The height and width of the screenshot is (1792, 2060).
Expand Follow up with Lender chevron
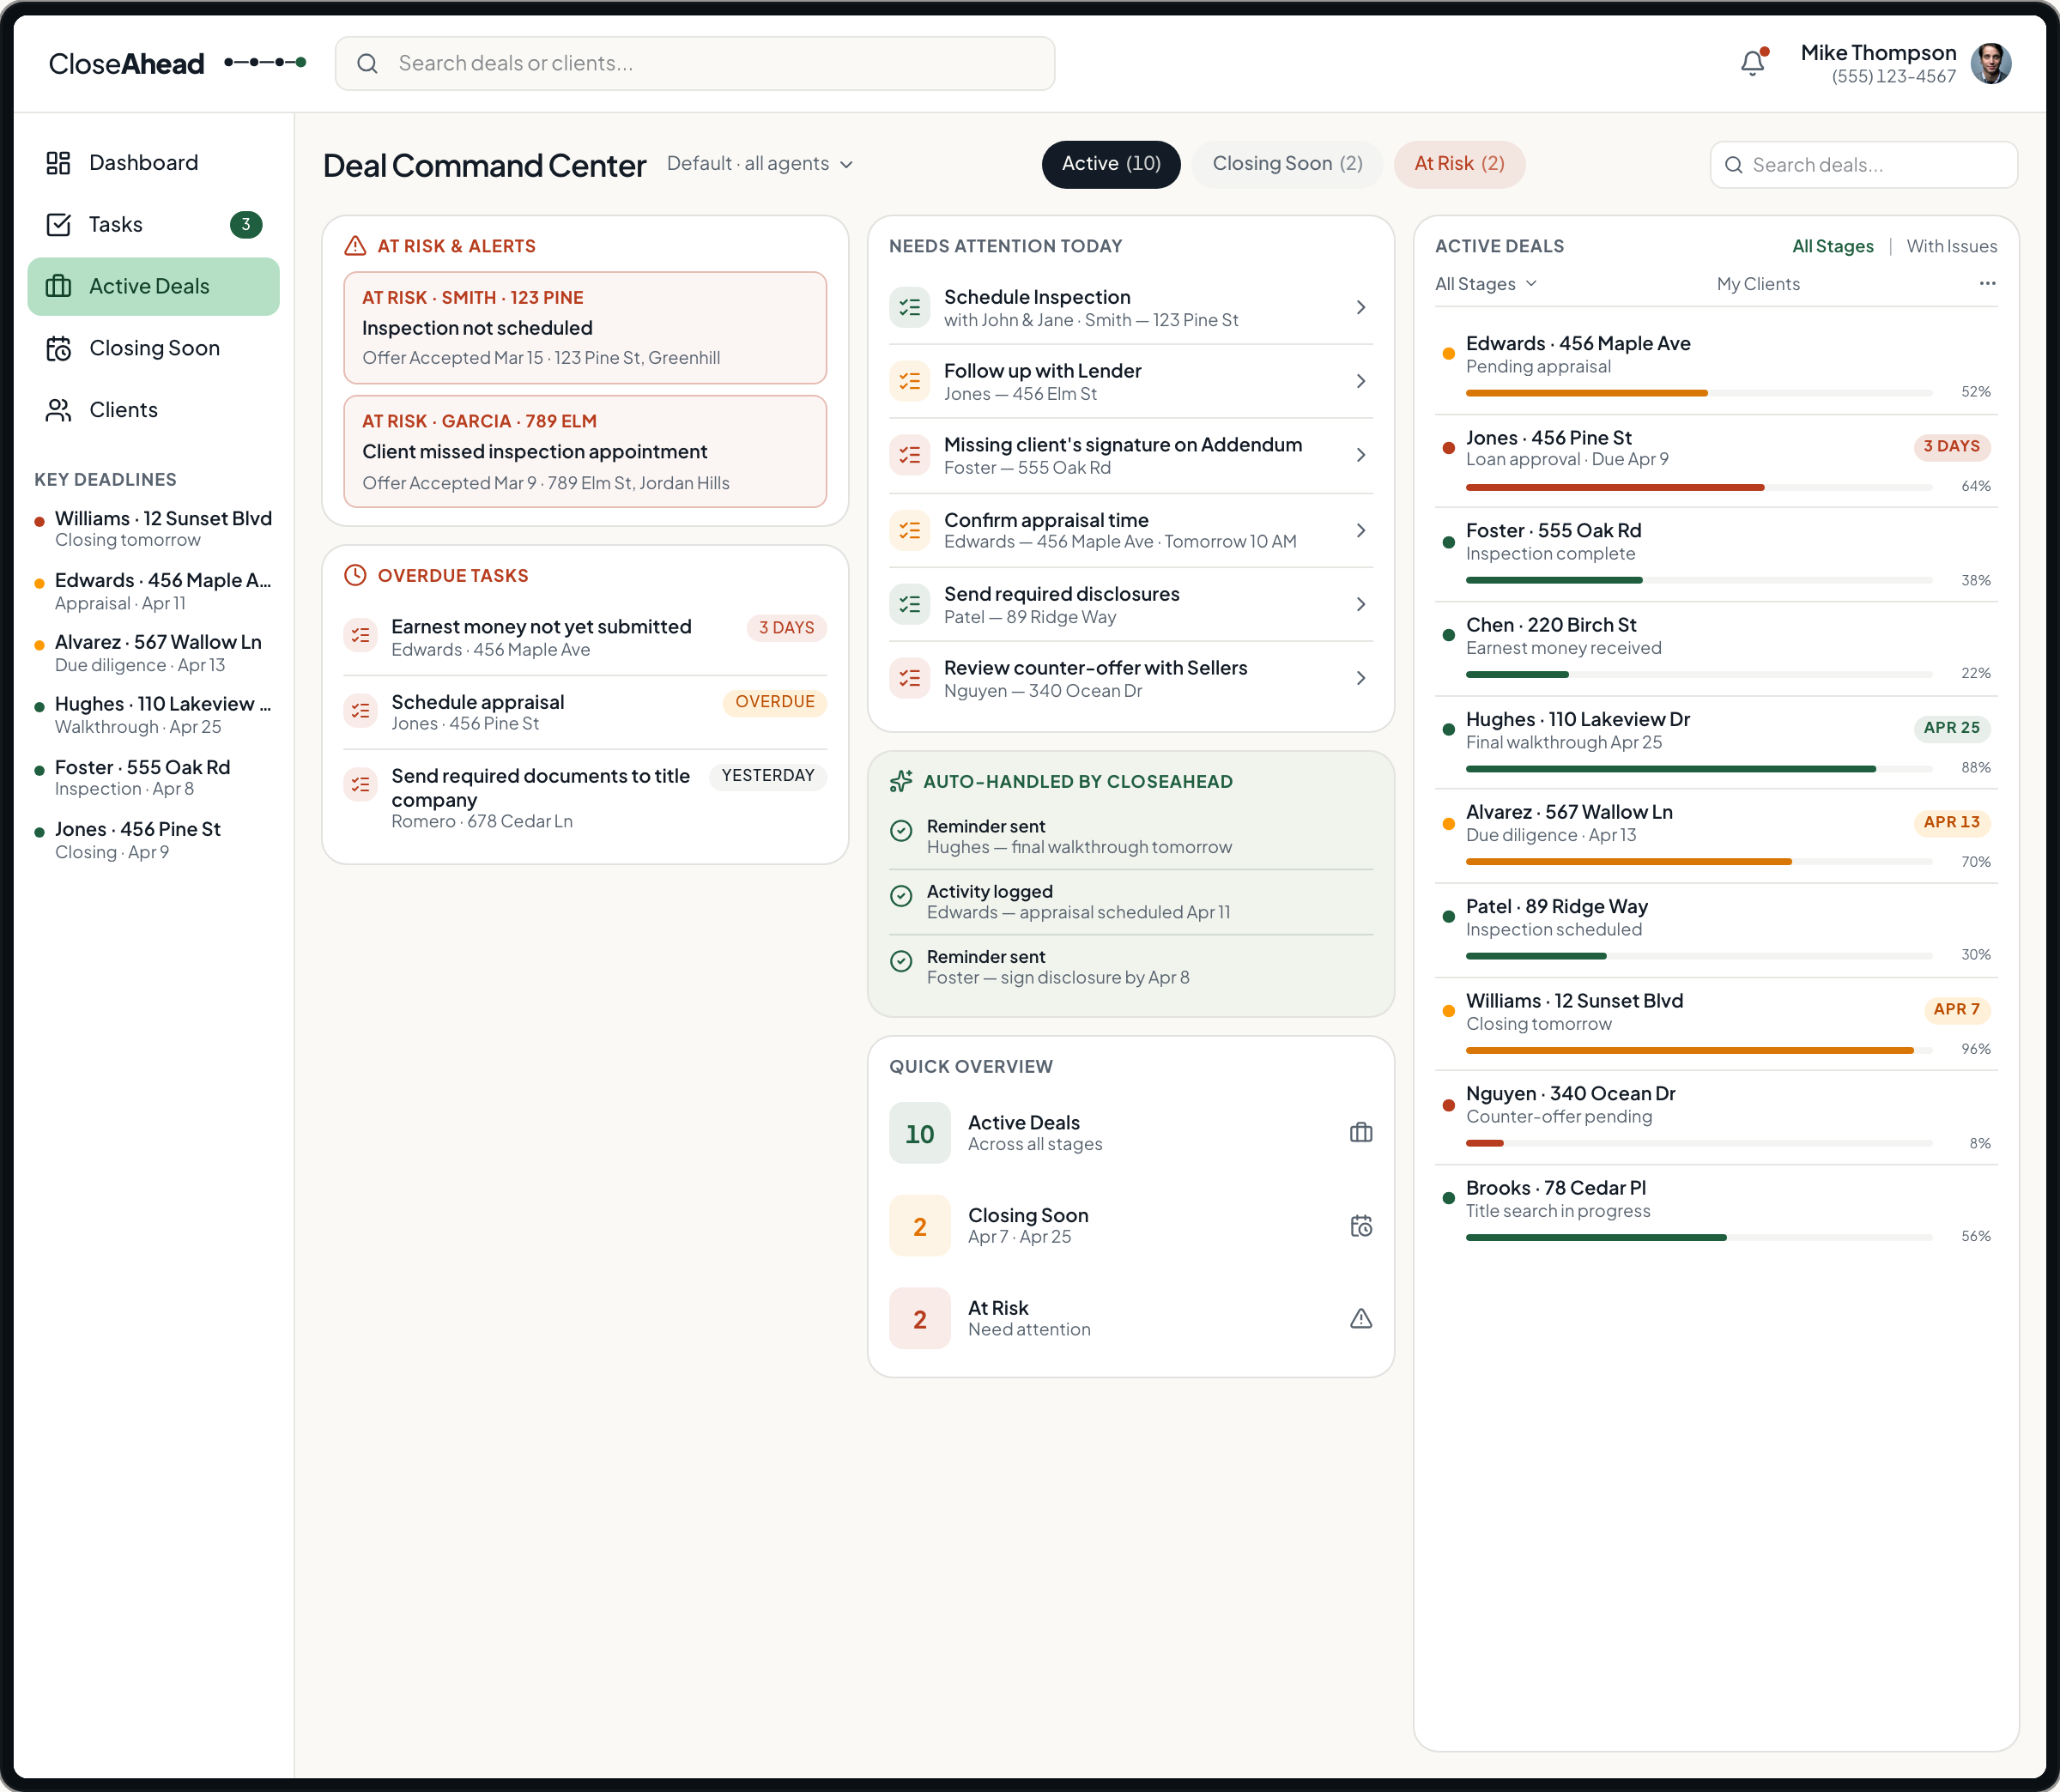(1360, 381)
